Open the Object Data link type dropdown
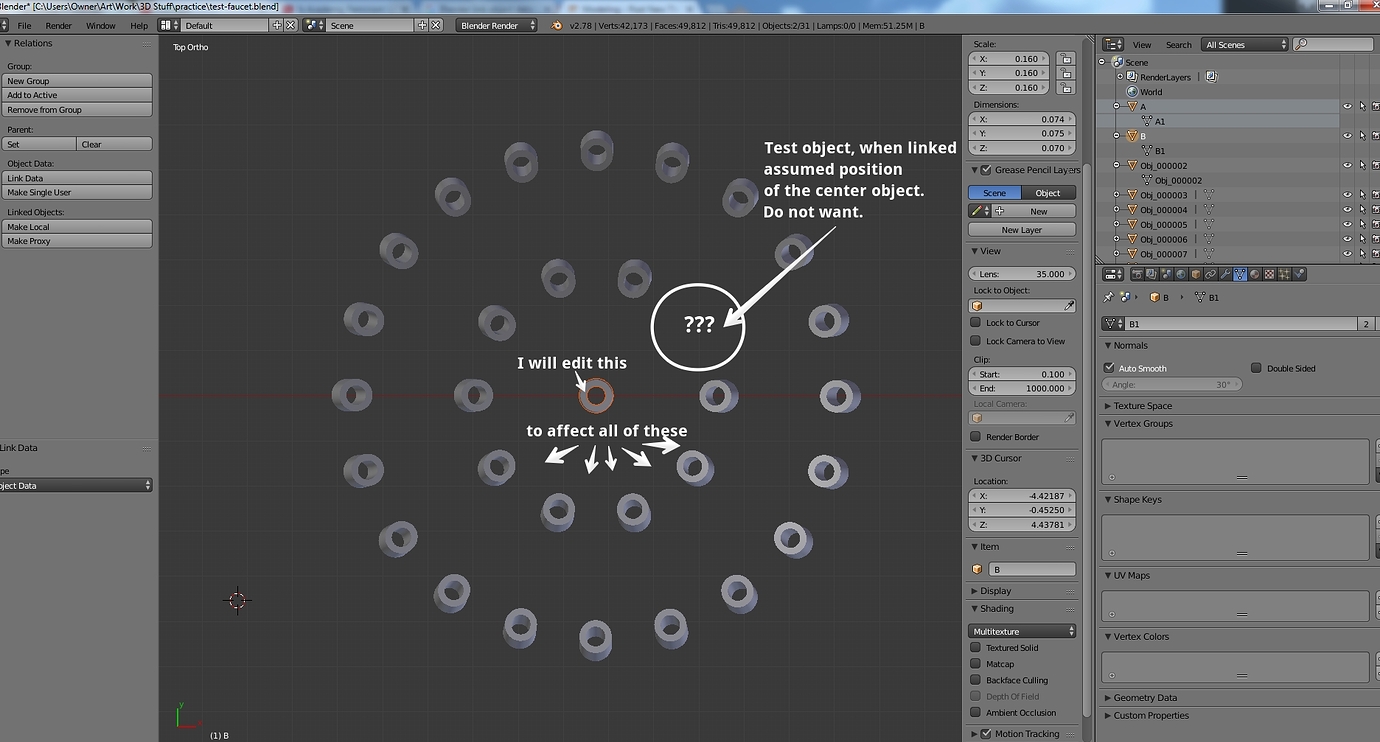The image size is (1380, 742). pos(76,485)
